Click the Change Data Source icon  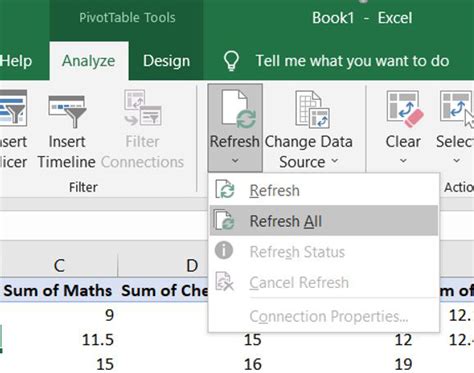[312, 109]
